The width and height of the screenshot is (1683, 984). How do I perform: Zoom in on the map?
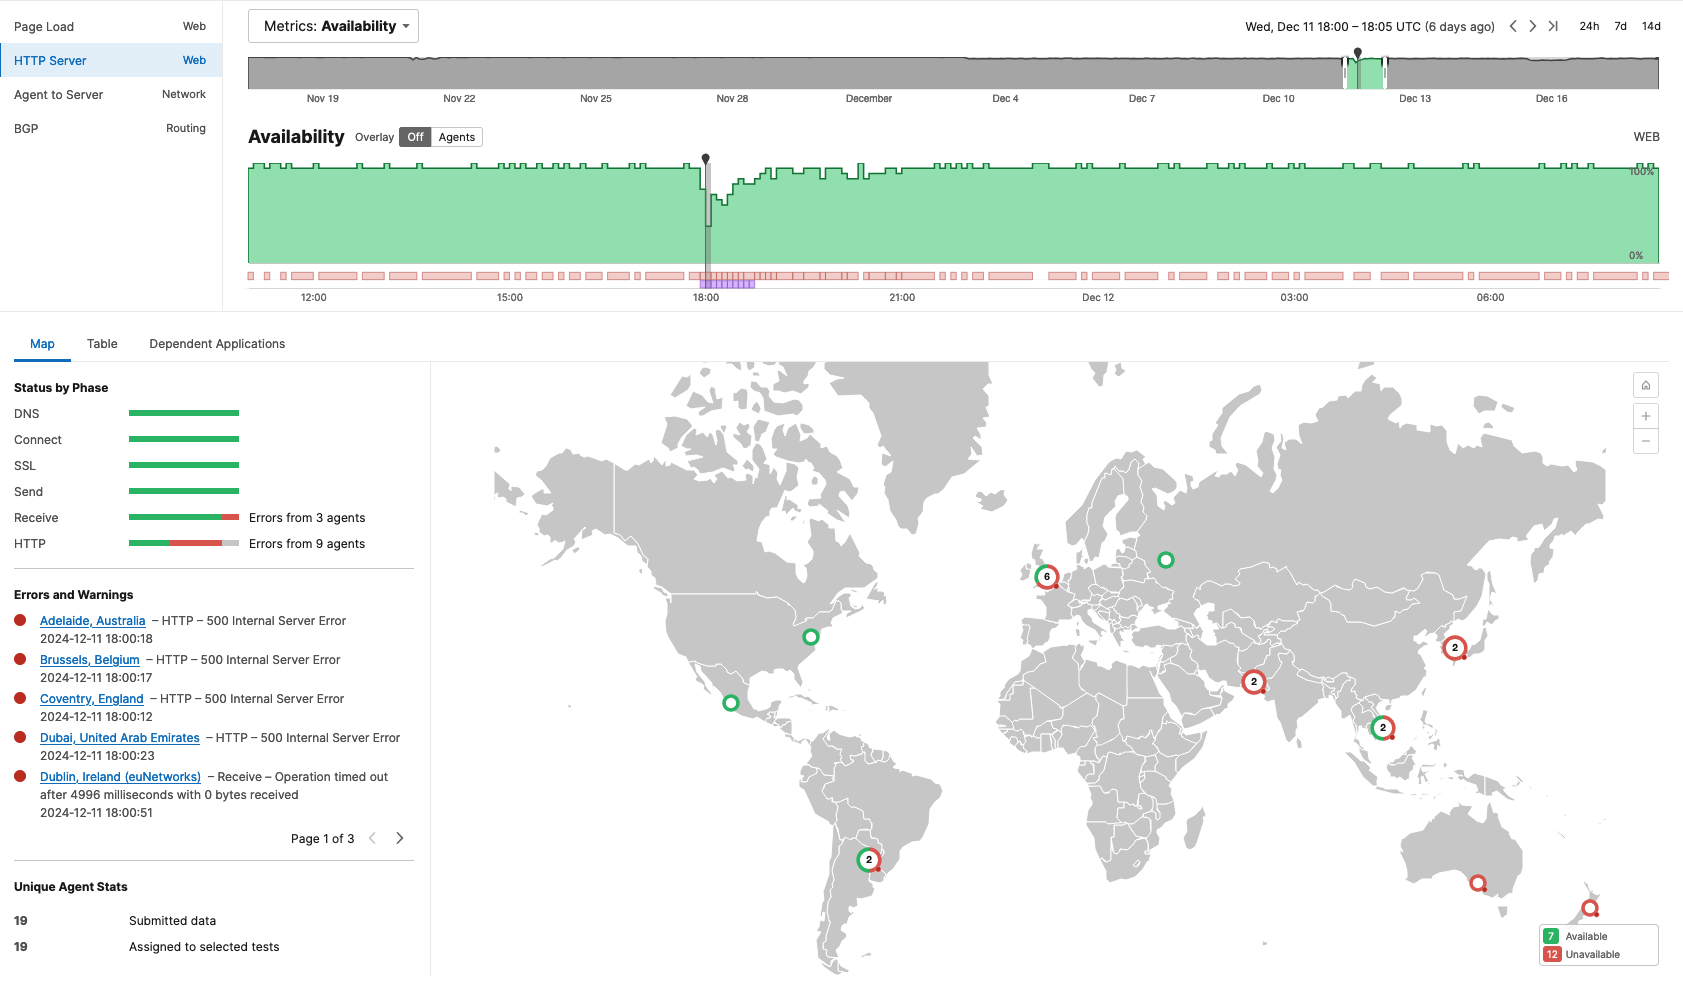1645,416
